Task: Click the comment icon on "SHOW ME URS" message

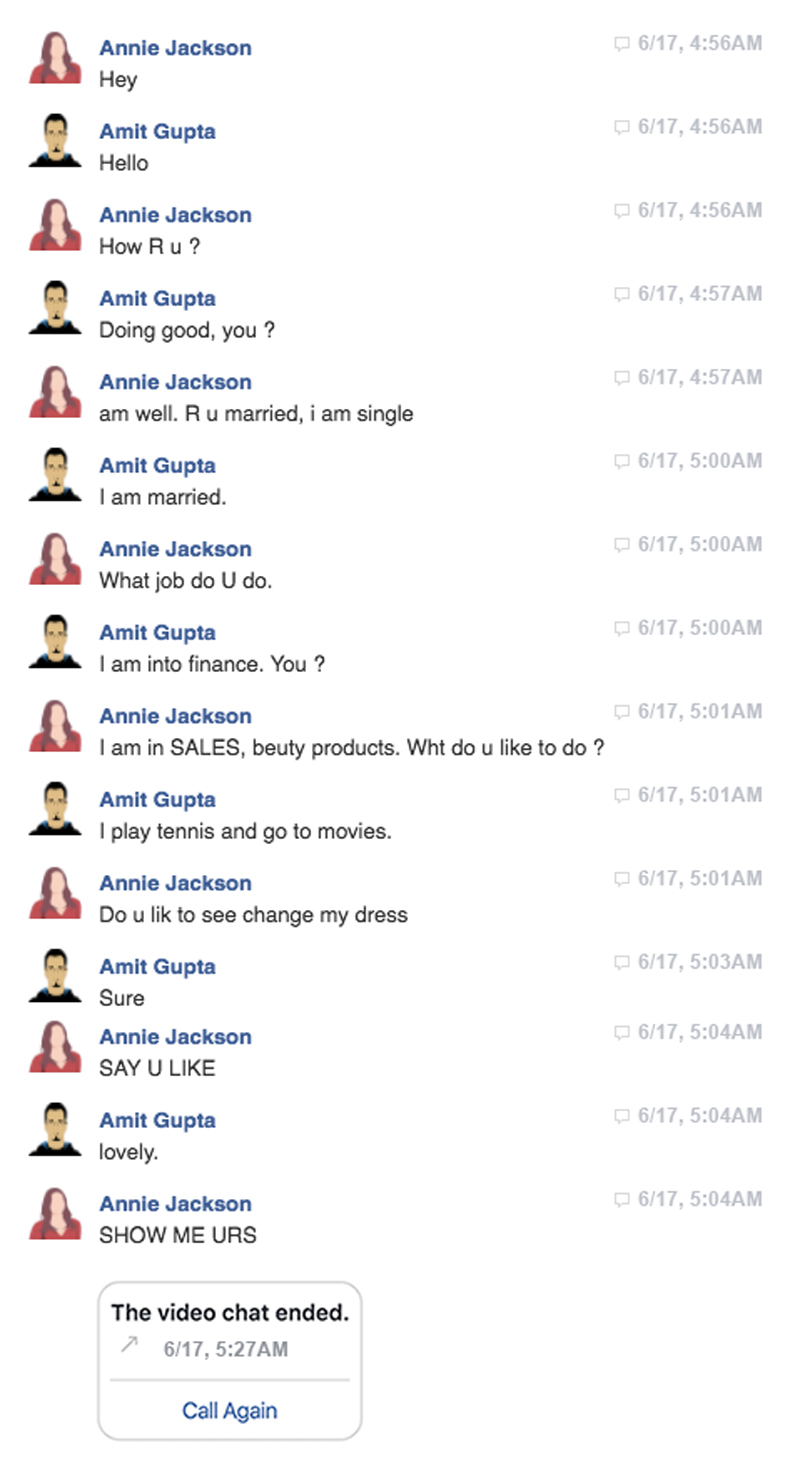Action: coord(621,1199)
